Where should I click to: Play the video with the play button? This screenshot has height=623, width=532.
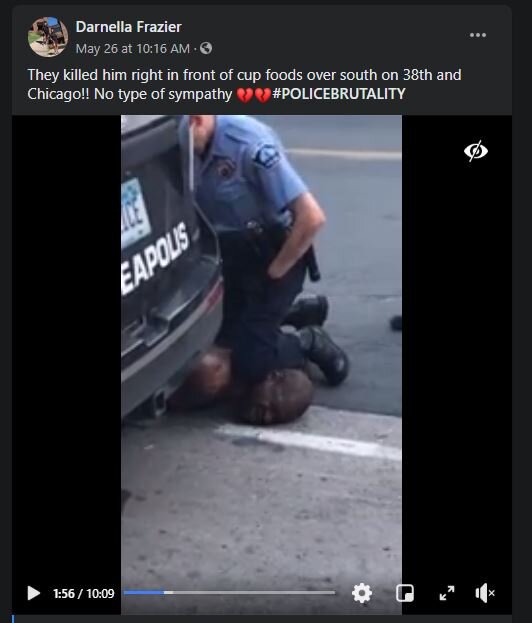point(33,593)
